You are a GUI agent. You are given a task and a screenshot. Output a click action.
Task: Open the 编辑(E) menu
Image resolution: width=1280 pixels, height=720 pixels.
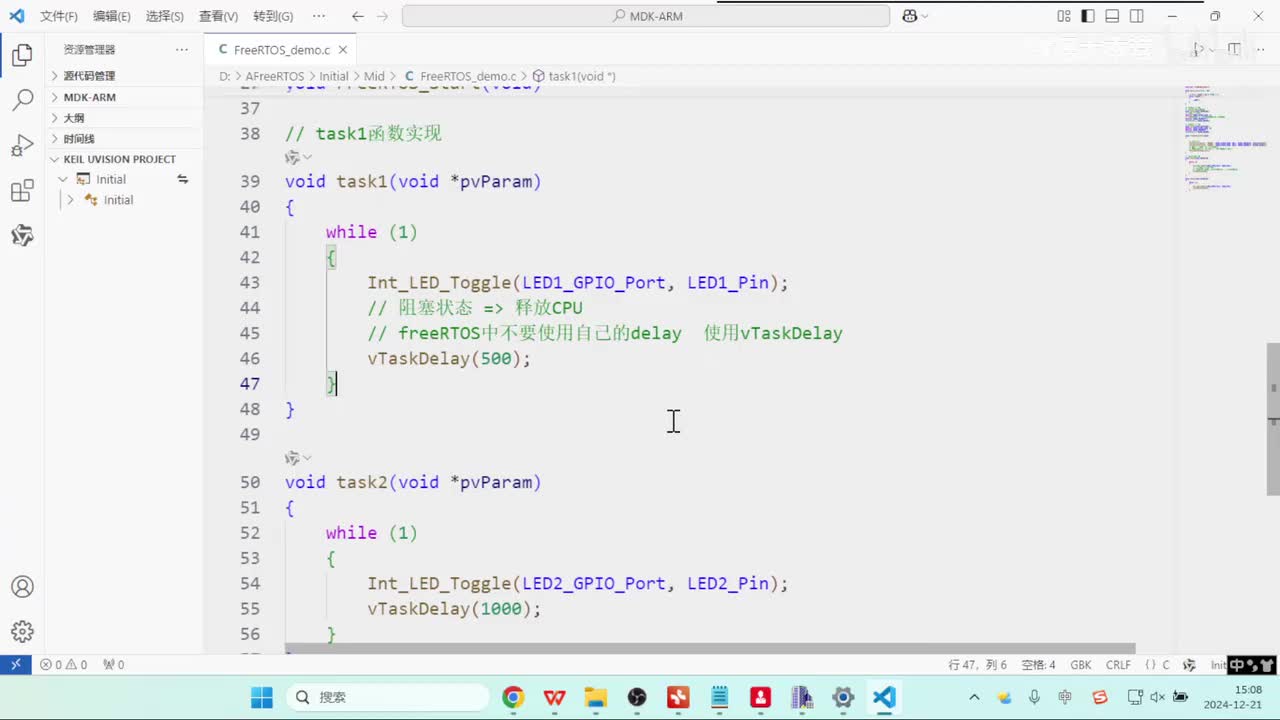pyautogui.click(x=111, y=16)
